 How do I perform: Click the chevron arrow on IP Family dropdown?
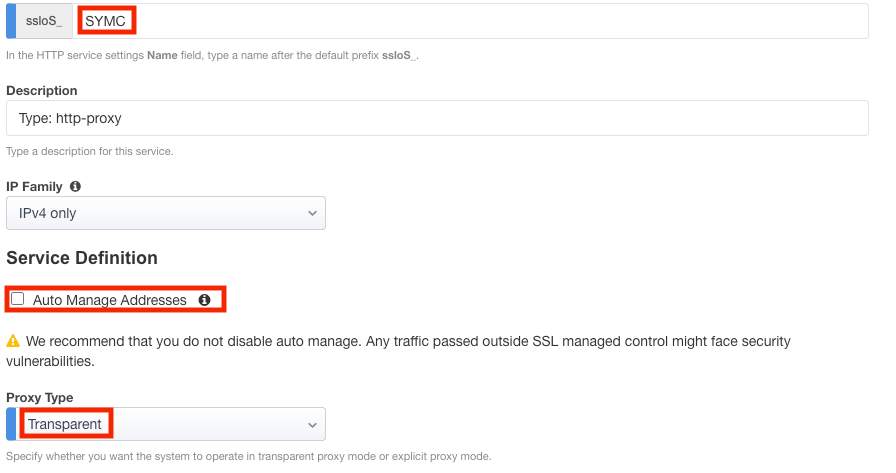pos(312,213)
